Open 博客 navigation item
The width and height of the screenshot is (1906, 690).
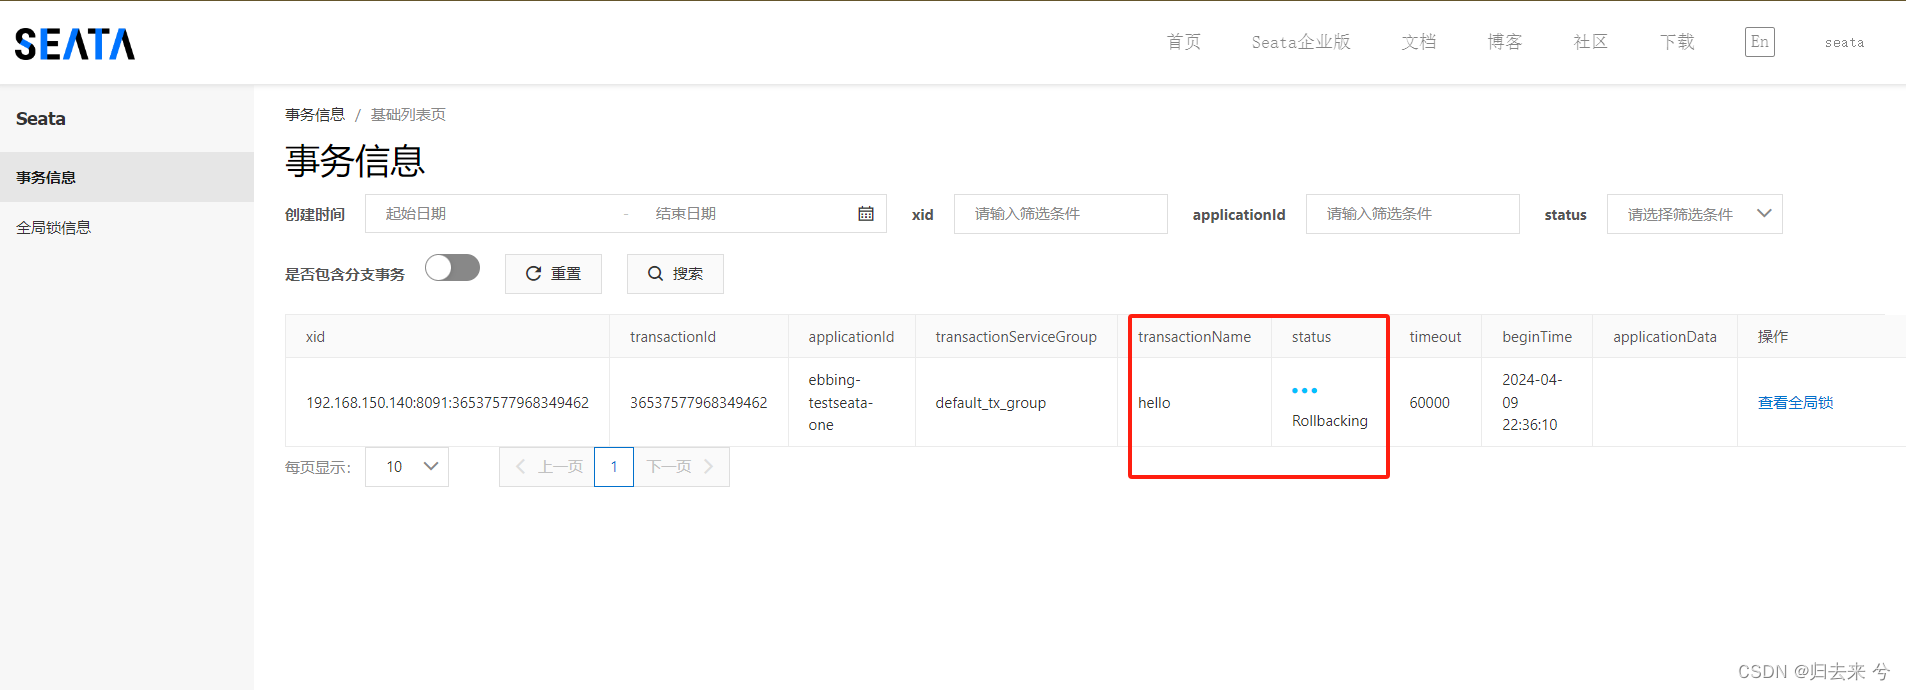(x=1504, y=42)
